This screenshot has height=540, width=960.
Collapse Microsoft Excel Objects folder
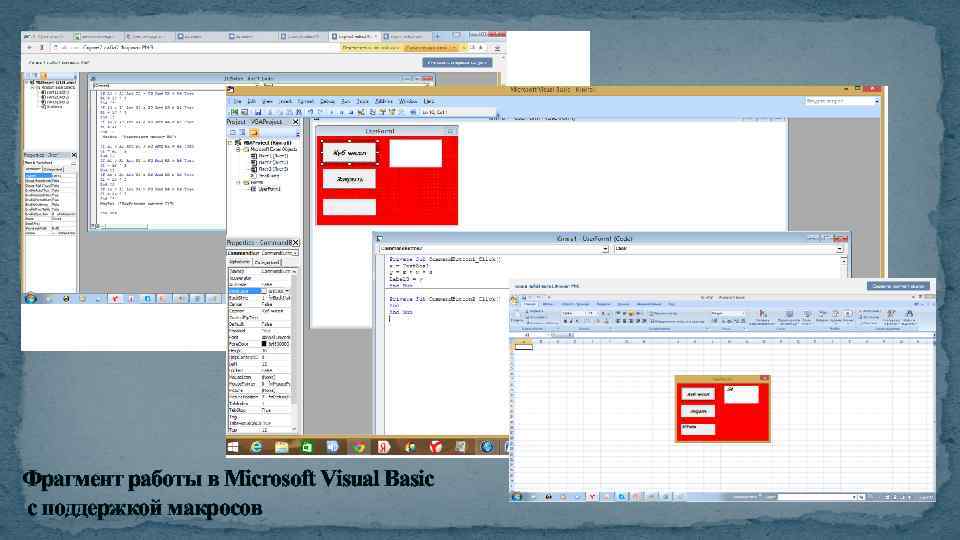(238, 149)
